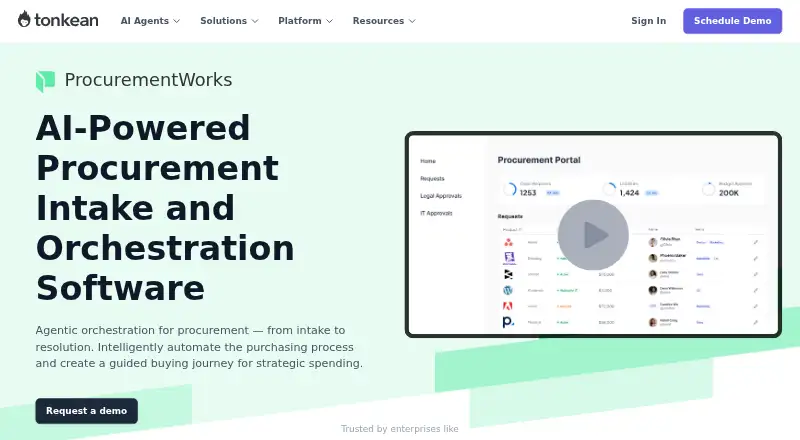Click the 200K stat value
This screenshot has height=440, width=800.
729,193
